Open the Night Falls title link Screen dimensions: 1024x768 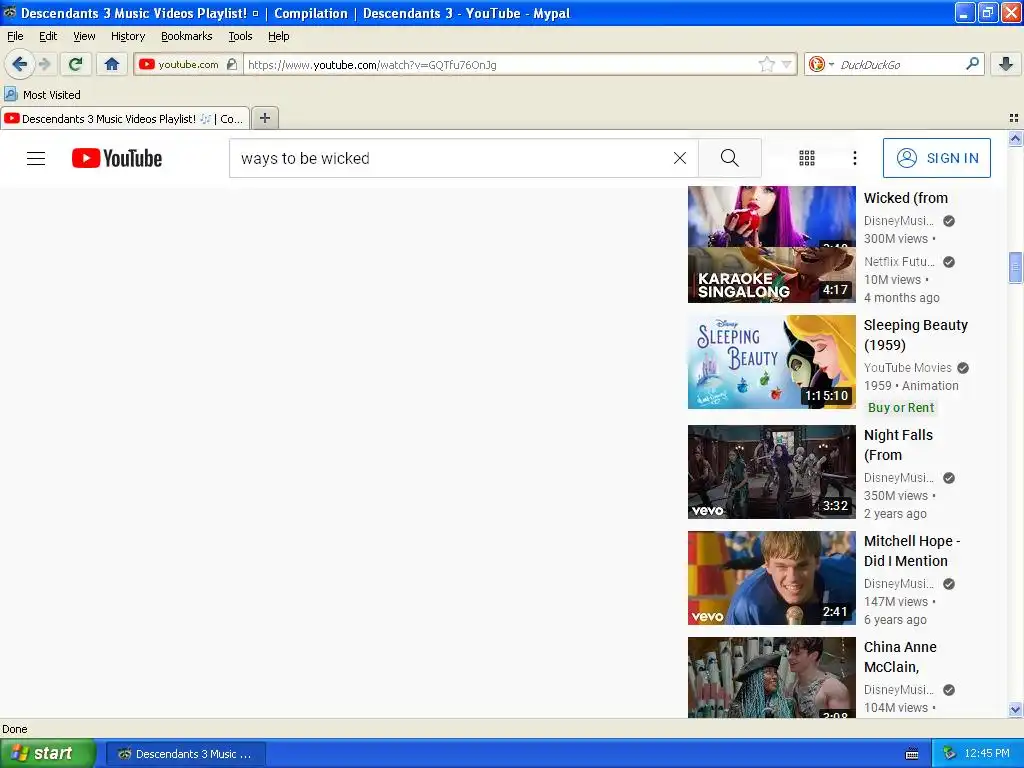pos(898,445)
